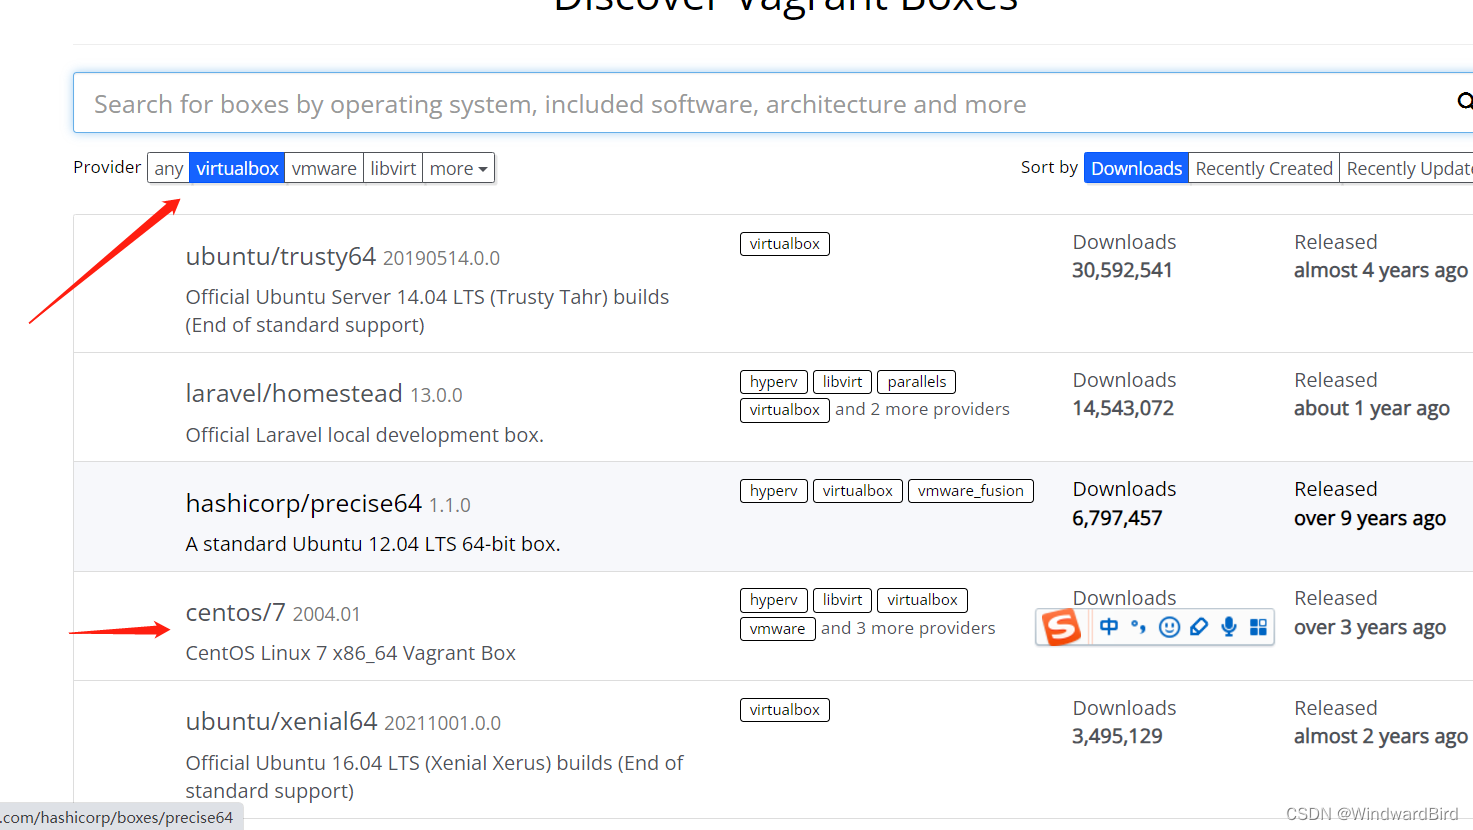Viewport: 1473px width, 830px height.
Task: Click download count 6,797,457
Action: click(x=1117, y=518)
